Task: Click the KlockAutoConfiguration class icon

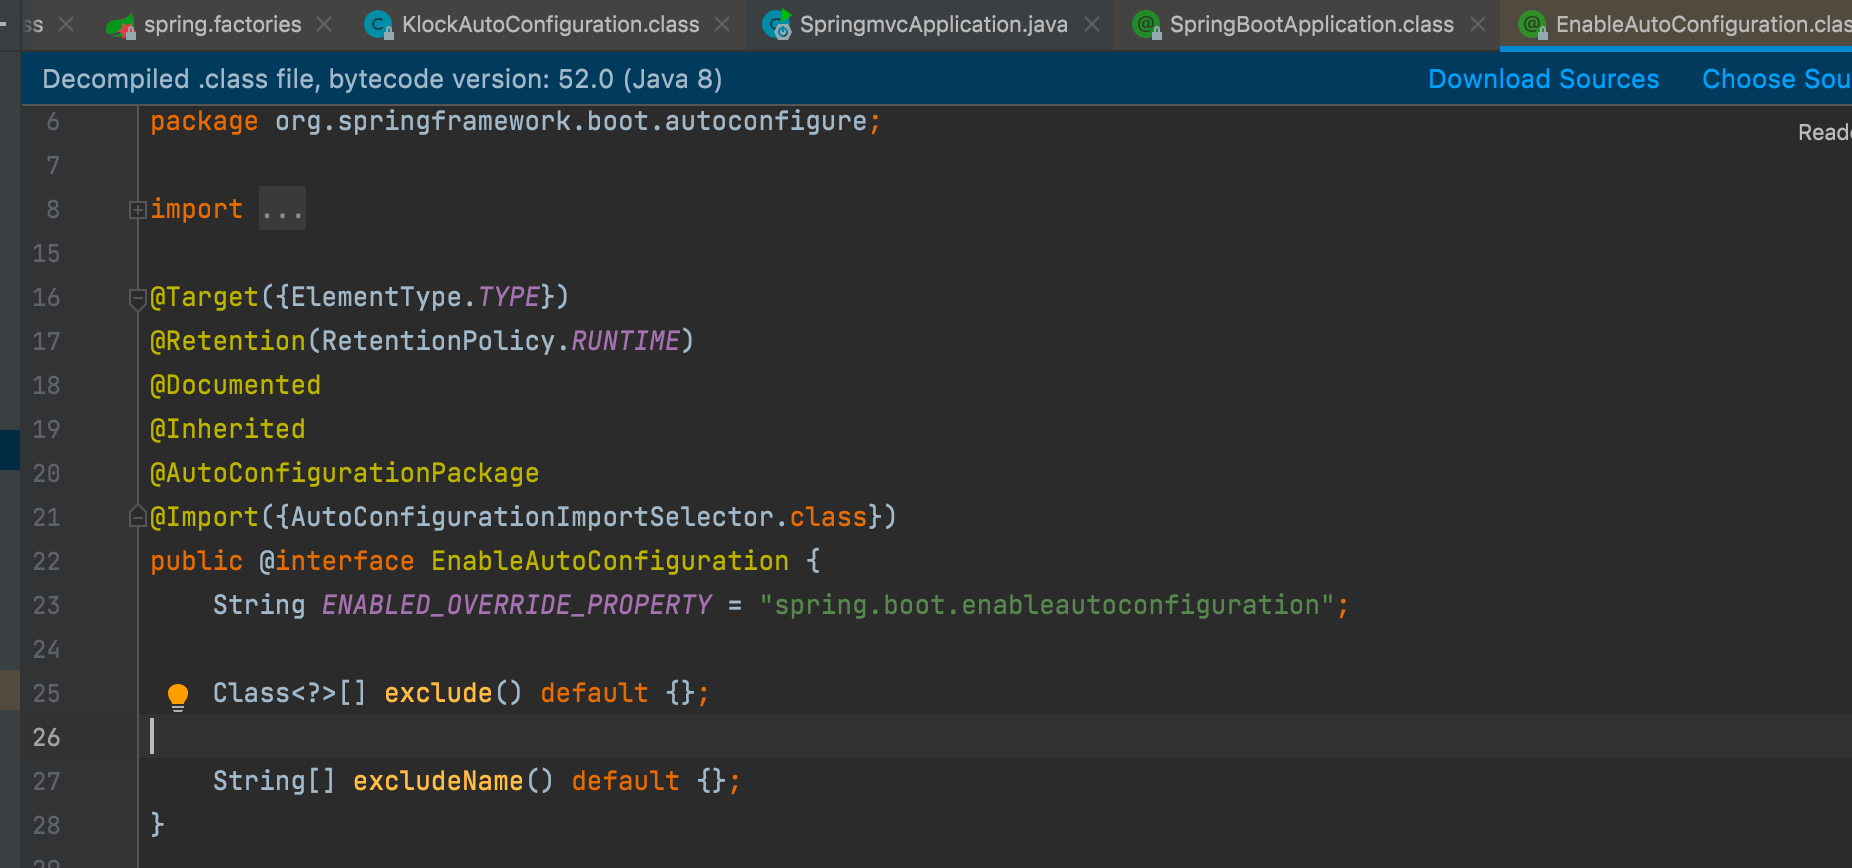Action: pos(379,26)
